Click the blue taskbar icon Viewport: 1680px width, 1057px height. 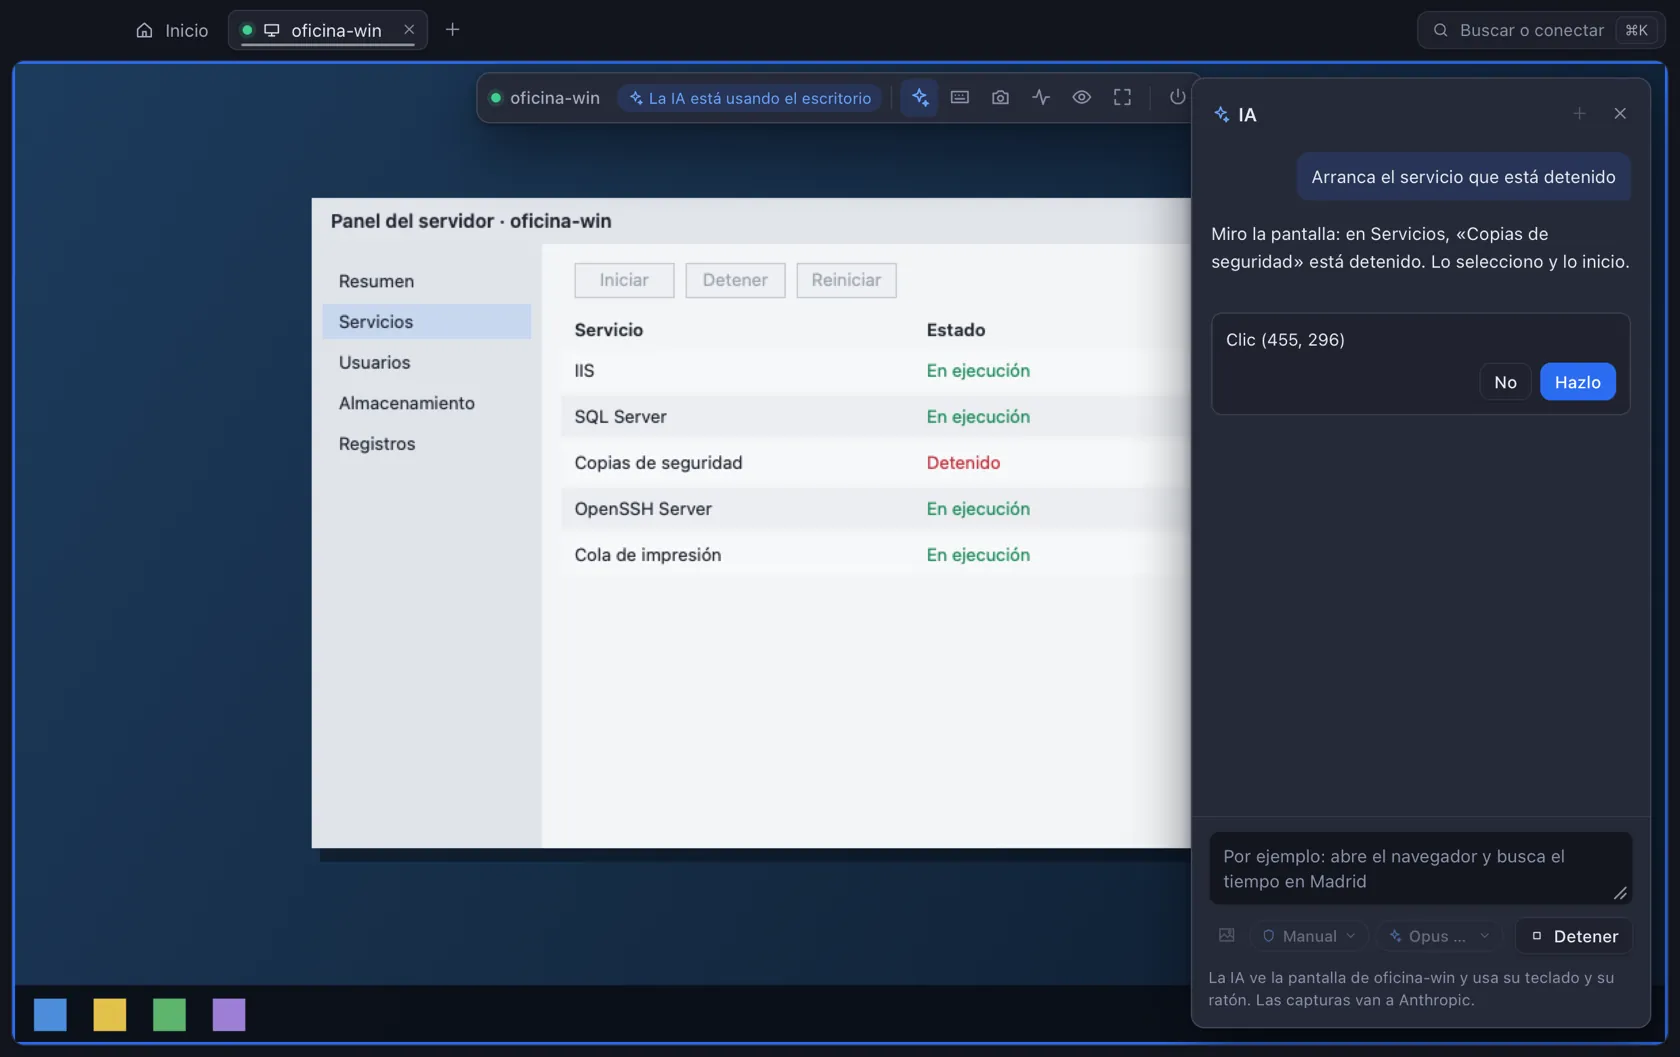tap(50, 1014)
